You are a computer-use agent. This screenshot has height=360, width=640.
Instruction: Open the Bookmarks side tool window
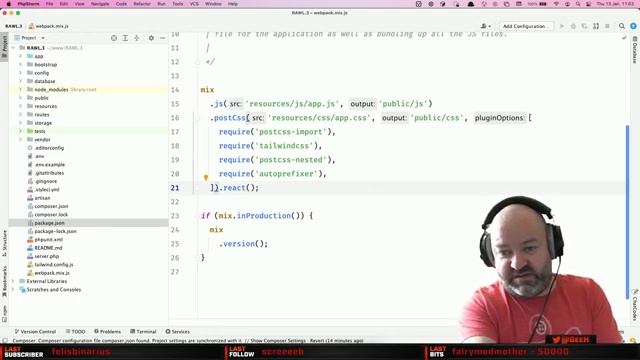pyautogui.click(x=4, y=282)
